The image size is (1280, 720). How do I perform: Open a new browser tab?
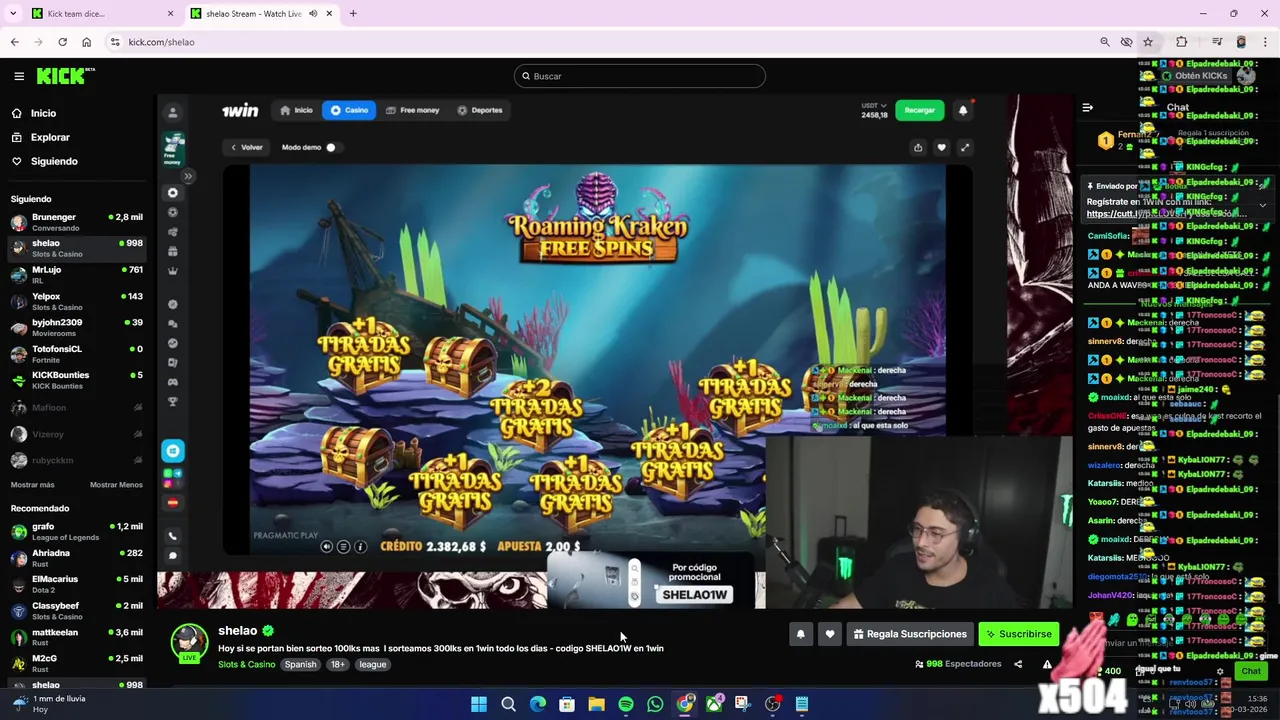[353, 14]
